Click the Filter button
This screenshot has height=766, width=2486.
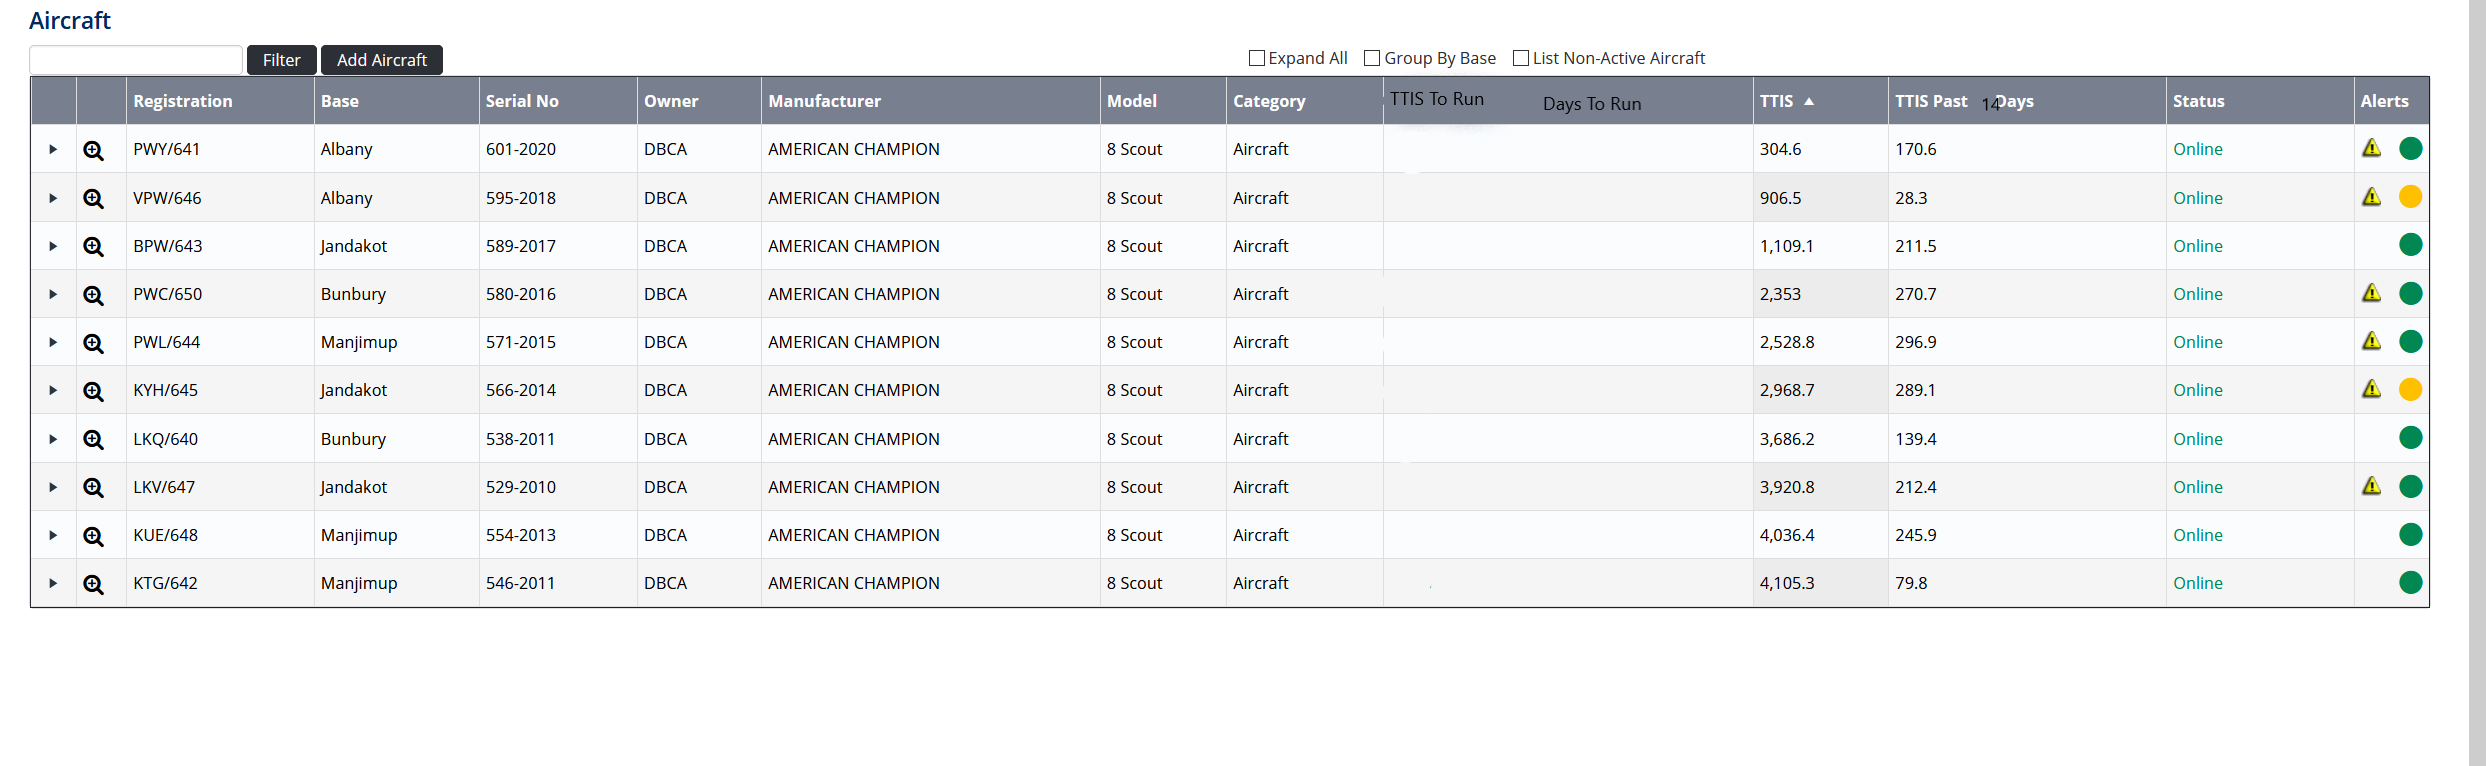coord(281,60)
